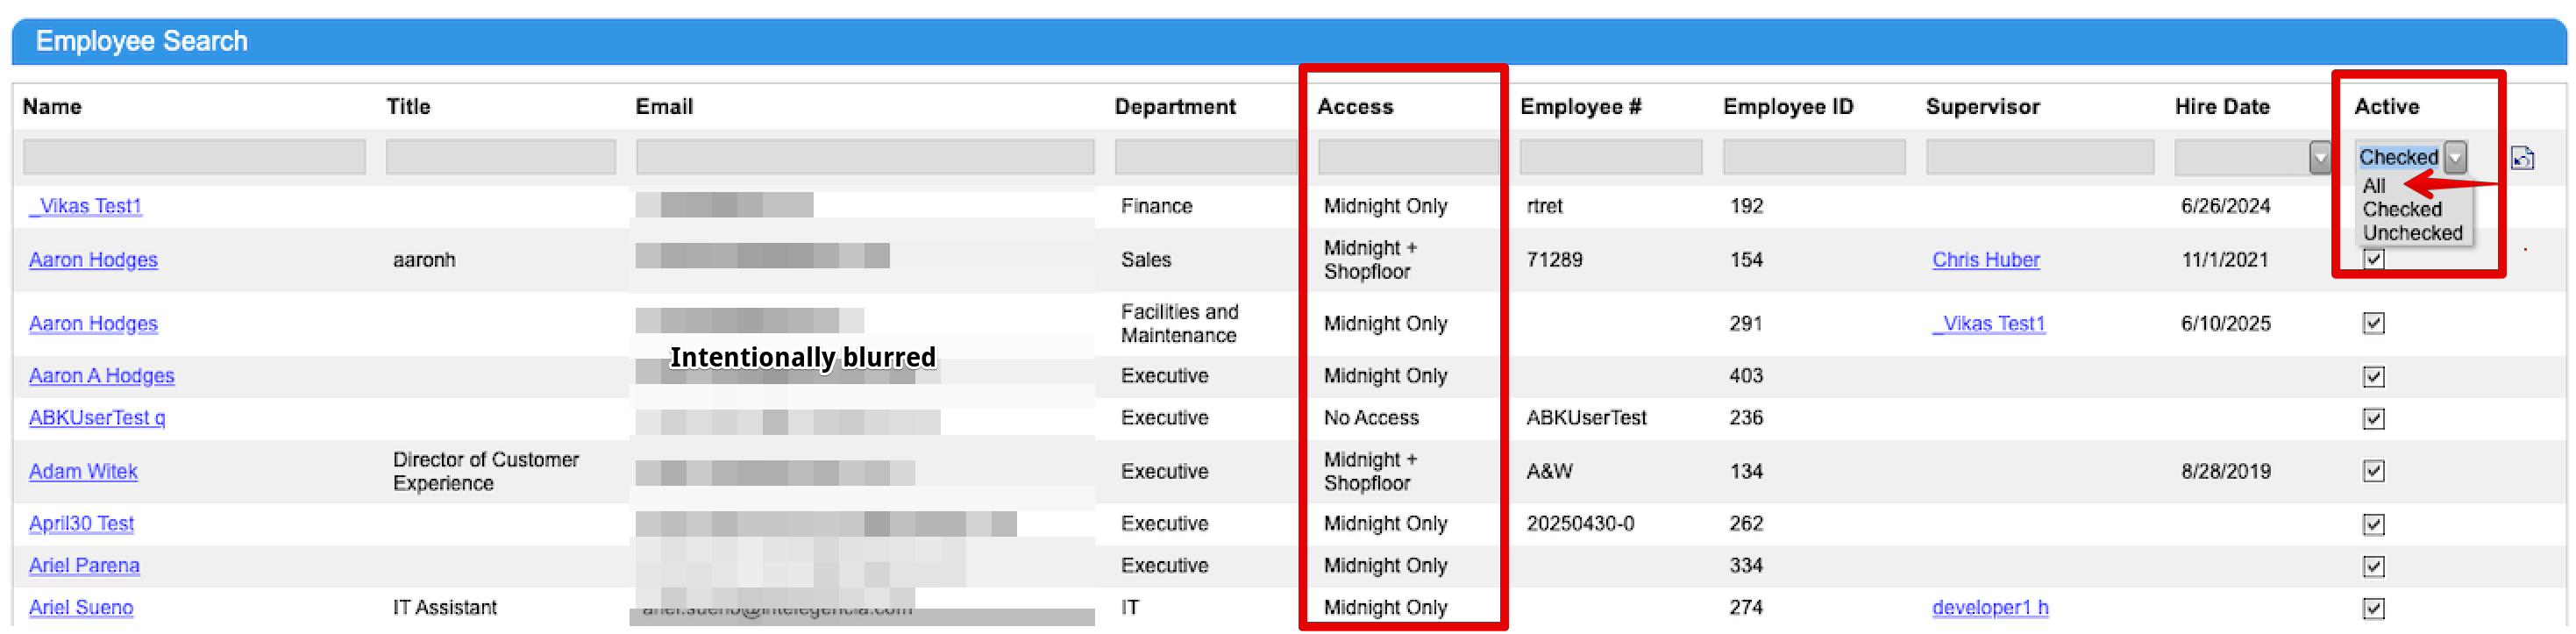Sort by the Access column header
The width and height of the screenshot is (2576, 634).
[1355, 107]
